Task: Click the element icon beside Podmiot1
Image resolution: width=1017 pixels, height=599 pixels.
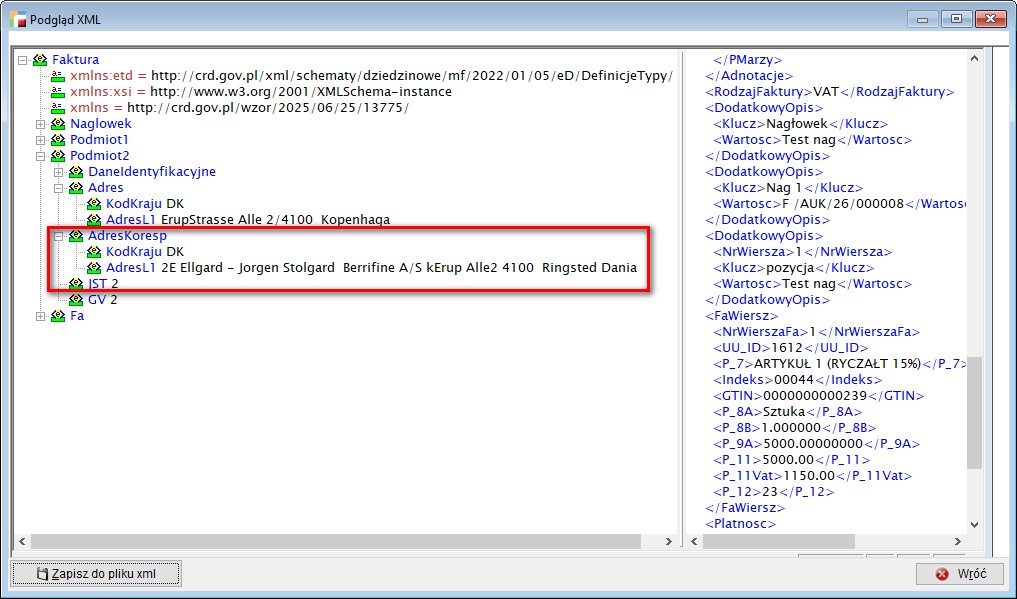Action: coord(58,140)
